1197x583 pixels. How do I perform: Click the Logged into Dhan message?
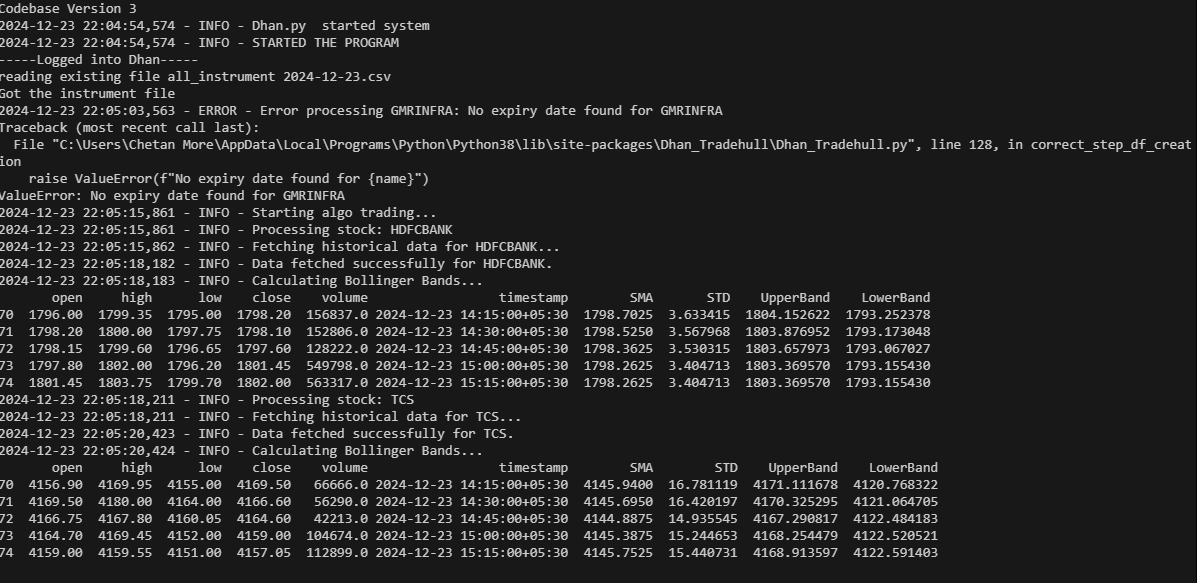coord(99,60)
